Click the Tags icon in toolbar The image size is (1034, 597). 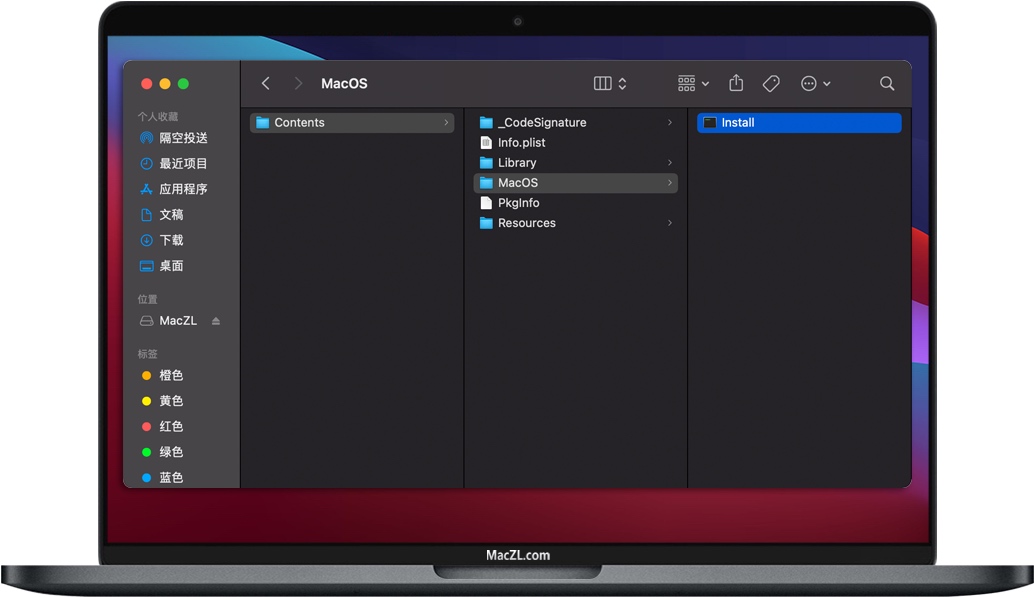pos(771,84)
